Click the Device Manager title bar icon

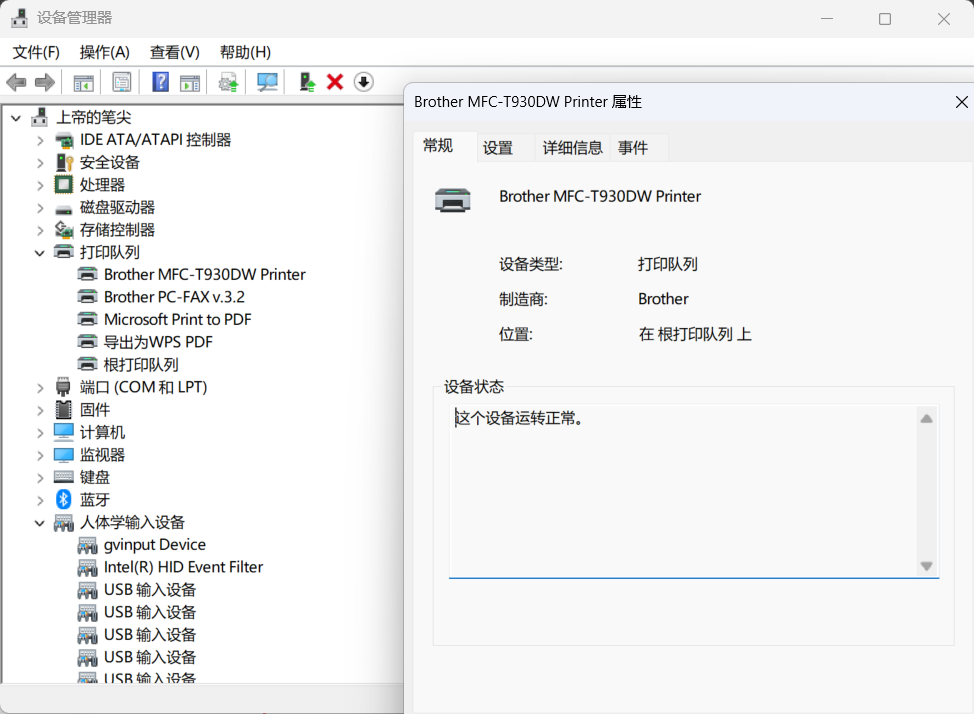click(x=19, y=18)
